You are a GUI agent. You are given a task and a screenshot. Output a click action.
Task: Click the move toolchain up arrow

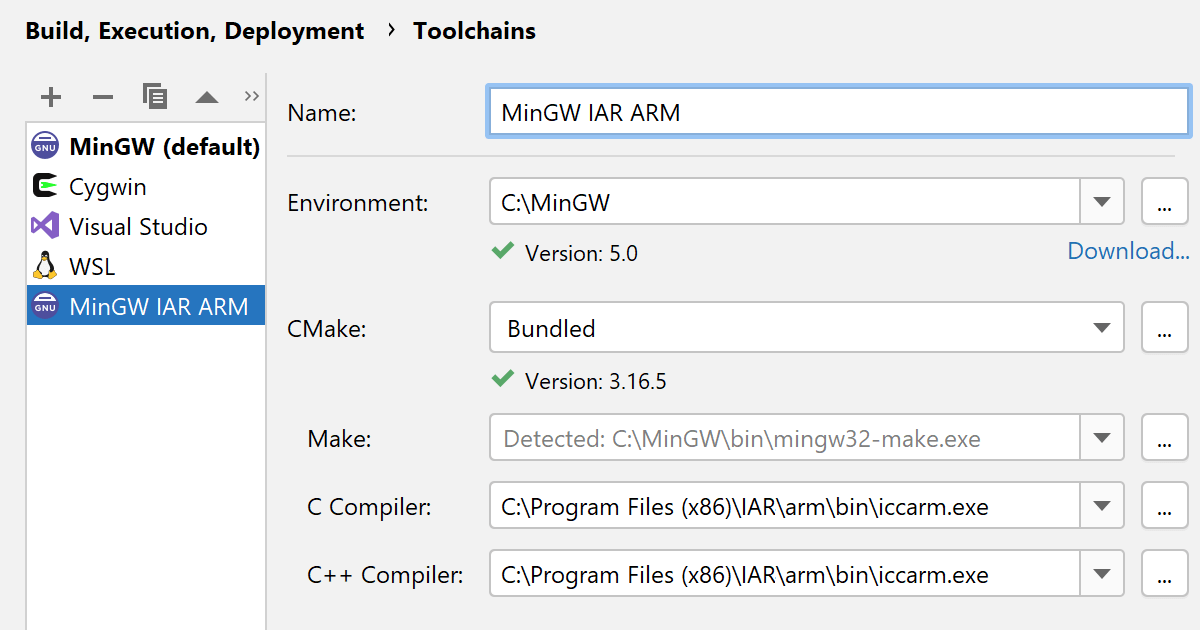pos(206,97)
